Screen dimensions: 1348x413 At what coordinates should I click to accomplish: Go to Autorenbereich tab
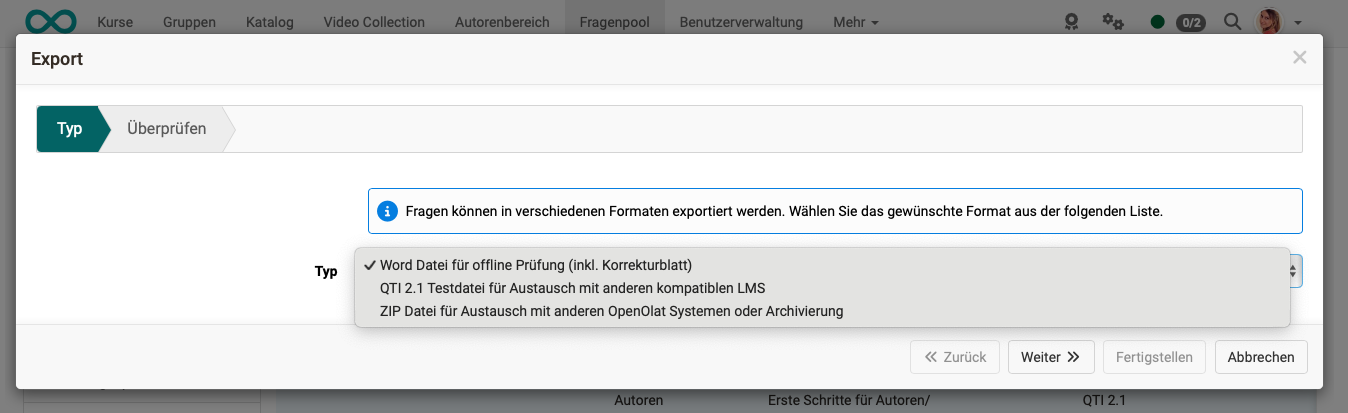pos(501,22)
